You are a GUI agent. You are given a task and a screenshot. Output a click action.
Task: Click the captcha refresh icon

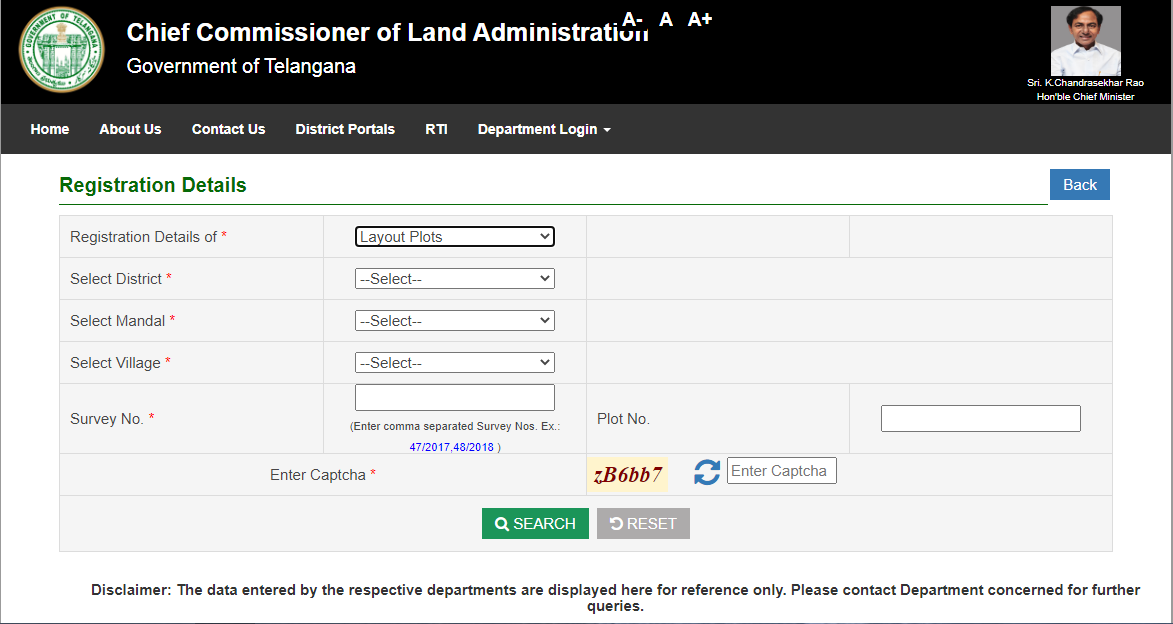[x=707, y=472]
